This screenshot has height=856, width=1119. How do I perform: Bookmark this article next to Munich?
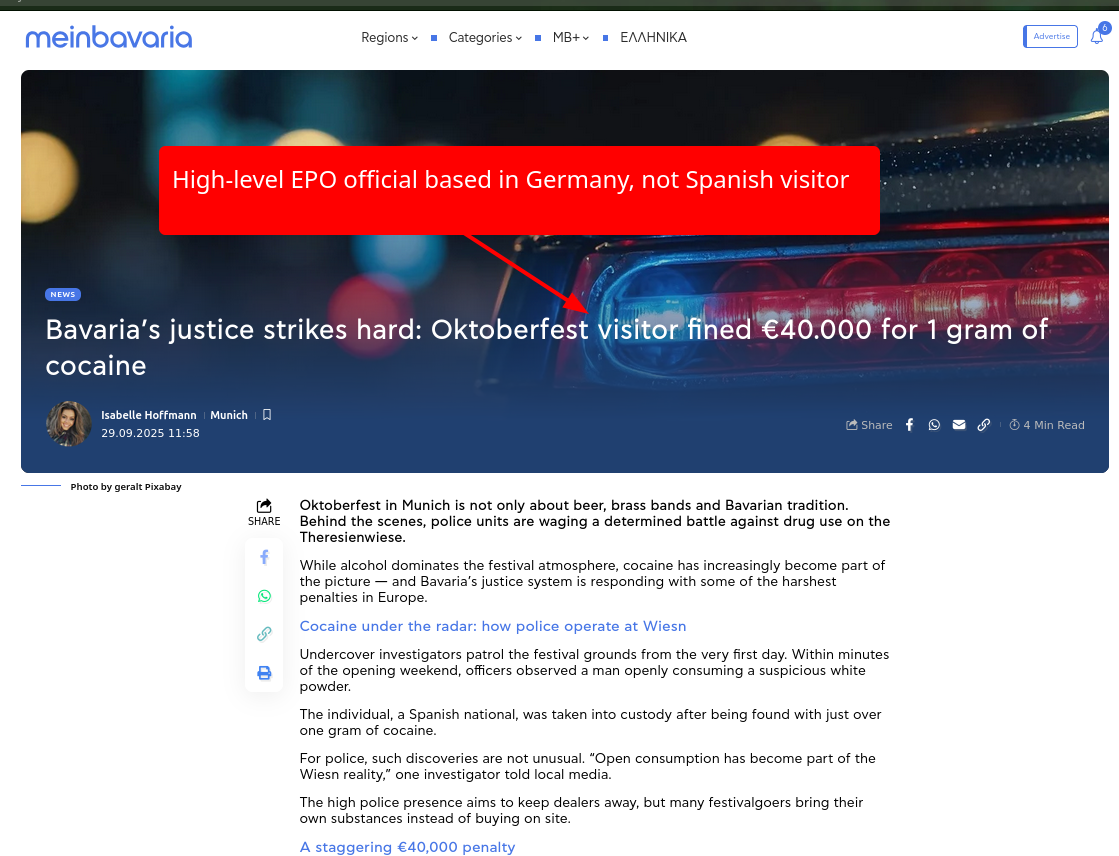pyautogui.click(x=267, y=415)
